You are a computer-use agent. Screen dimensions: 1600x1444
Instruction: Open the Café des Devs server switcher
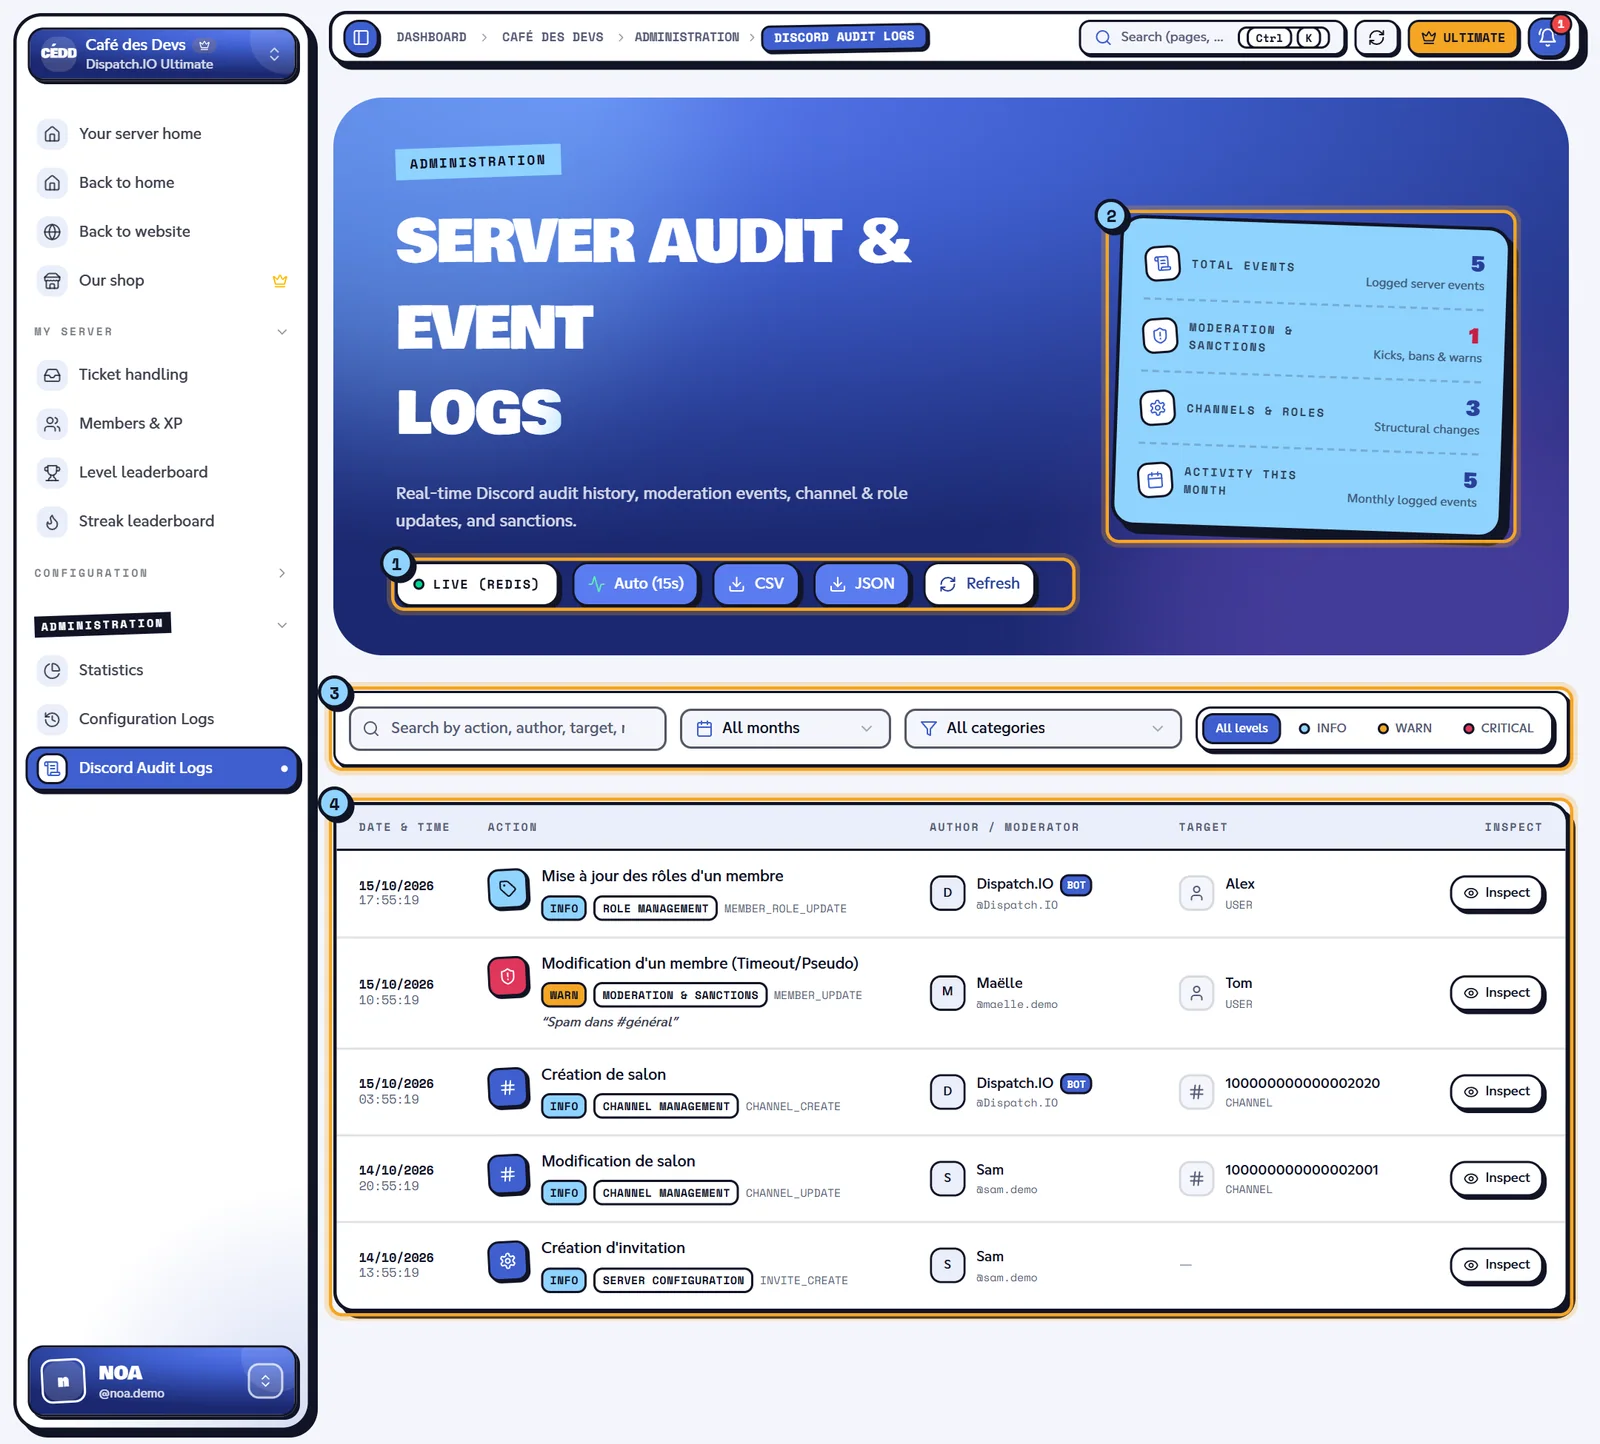click(163, 54)
